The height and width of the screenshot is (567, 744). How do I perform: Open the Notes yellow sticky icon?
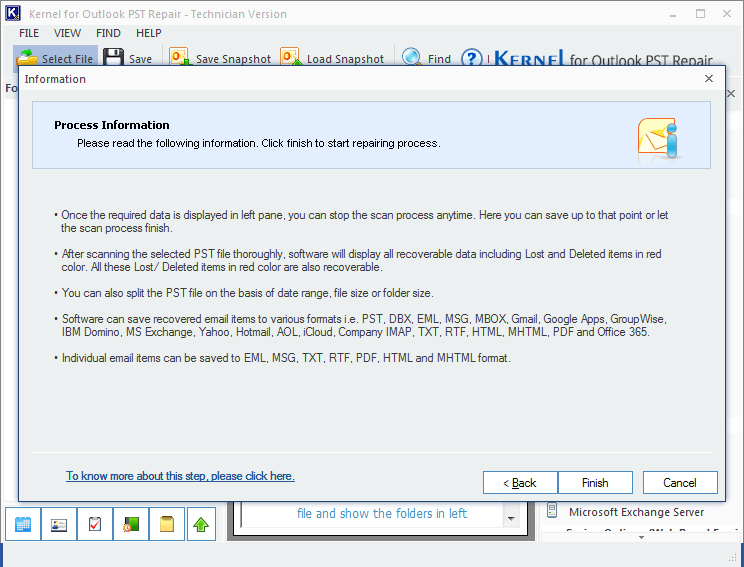click(167, 524)
